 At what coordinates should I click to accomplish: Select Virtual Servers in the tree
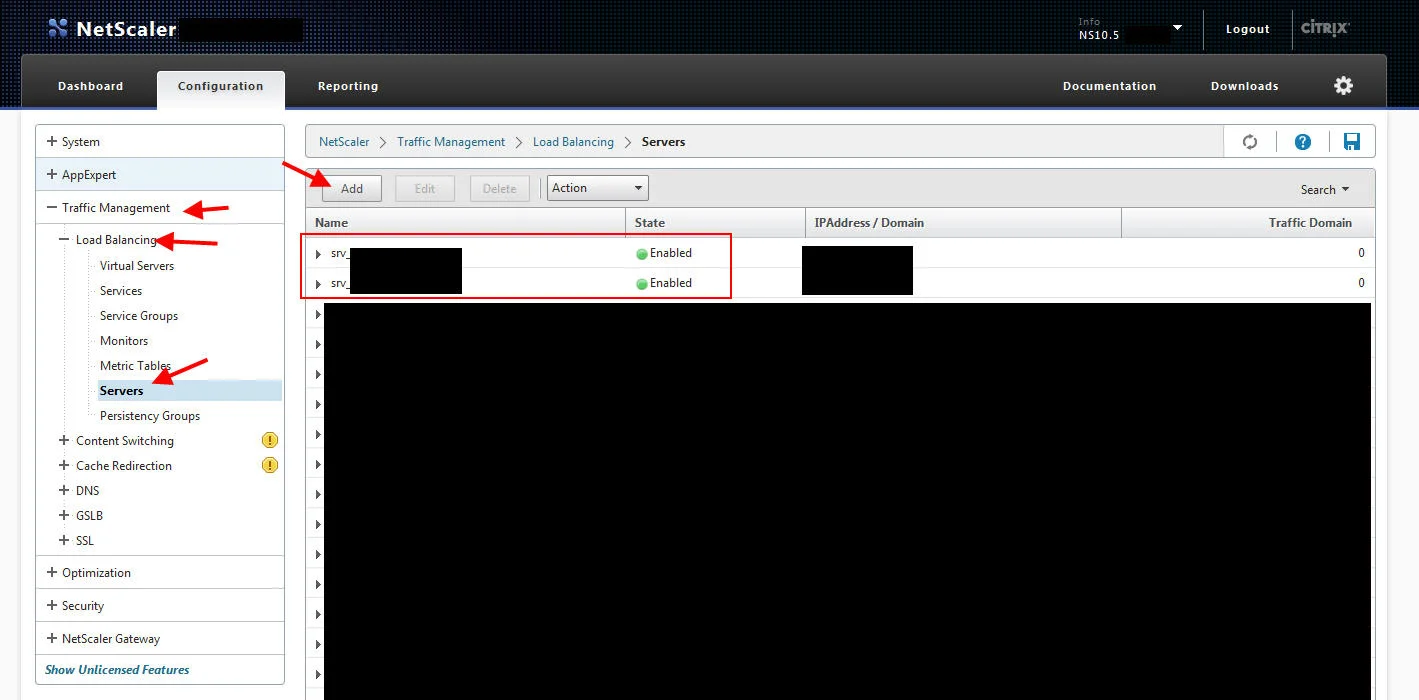click(137, 266)
